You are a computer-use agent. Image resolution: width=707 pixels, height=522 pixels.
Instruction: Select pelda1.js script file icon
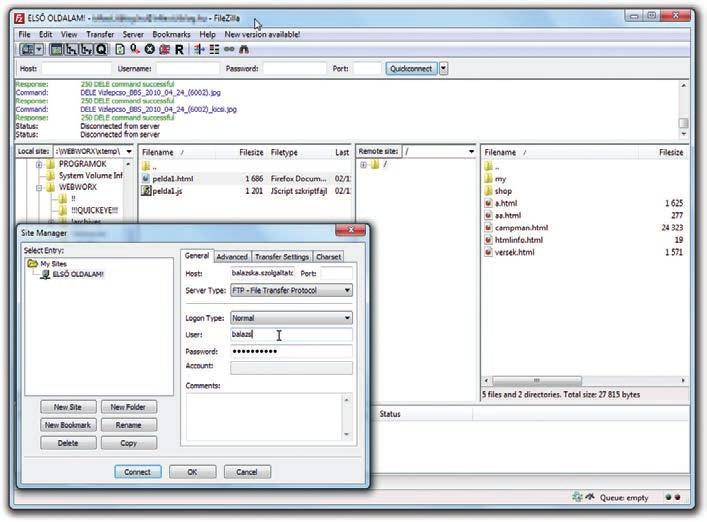pos(146,191)
